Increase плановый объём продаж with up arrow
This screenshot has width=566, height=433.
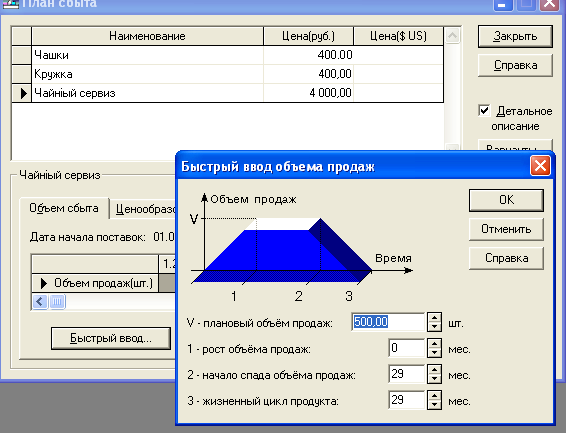[434, 318]
